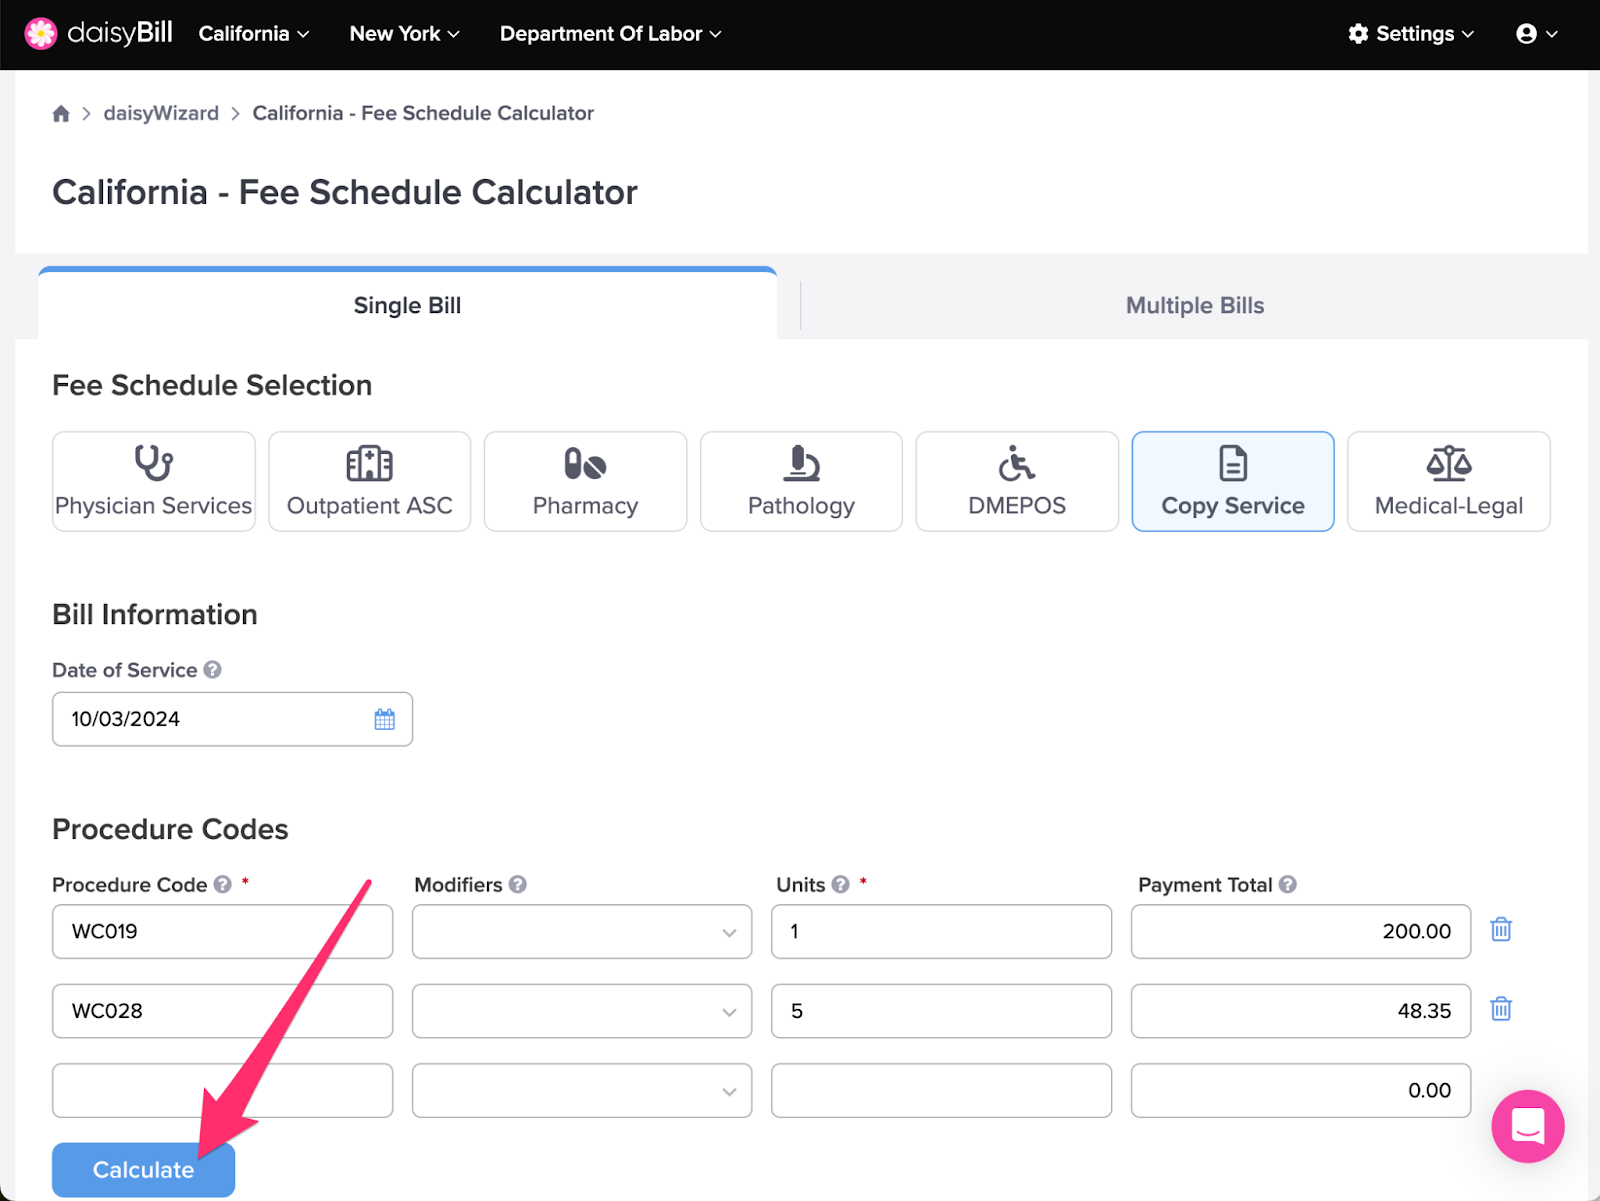This screenshot has width=1600, height=1201.
Task: Click the Units field for WC028
Action: 941,1011
